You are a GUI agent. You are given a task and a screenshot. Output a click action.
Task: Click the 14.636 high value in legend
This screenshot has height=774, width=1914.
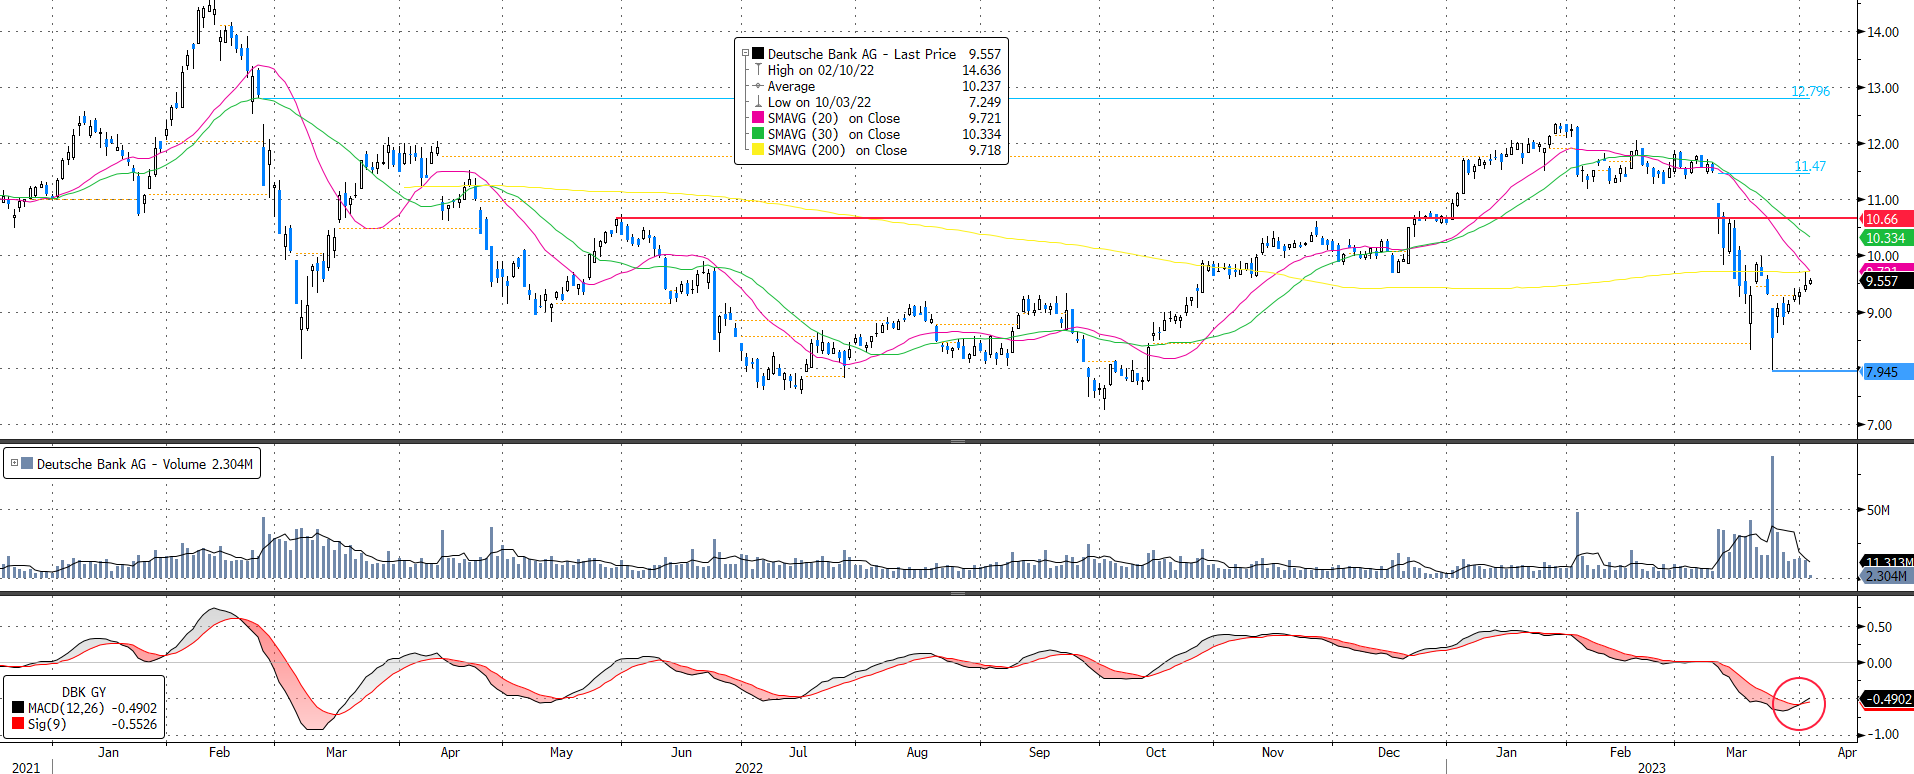pos(981,70)
